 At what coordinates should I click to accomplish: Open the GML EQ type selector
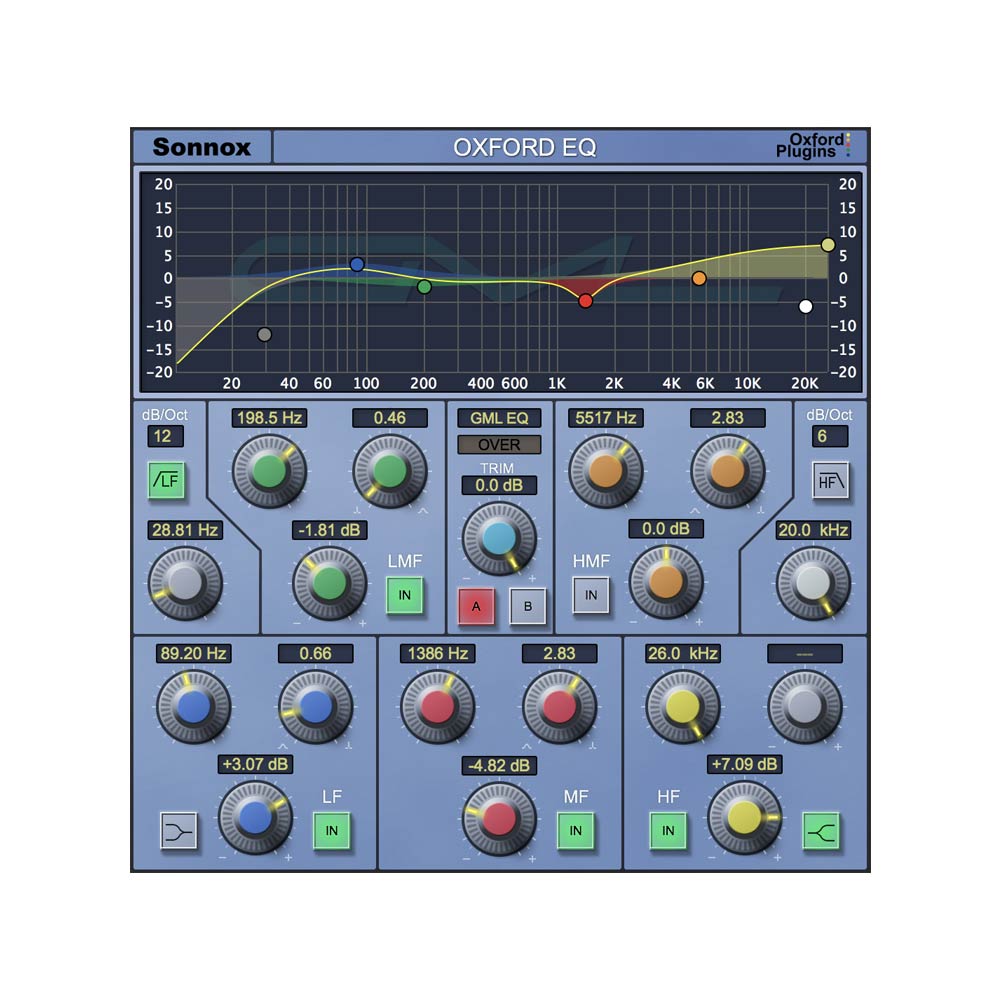499,418
